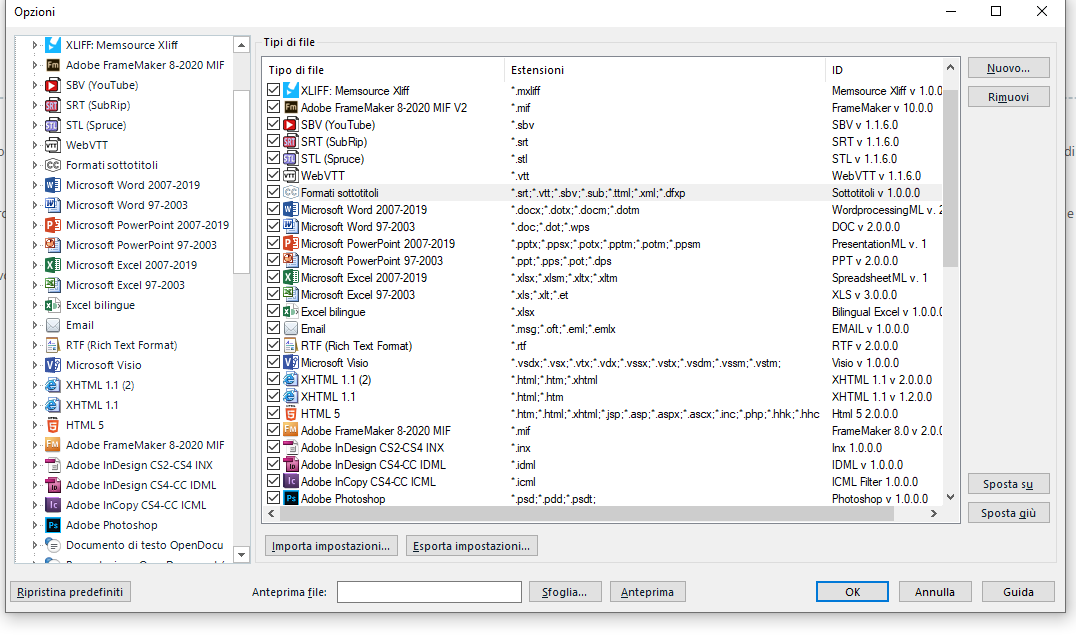Expand the Microsoft PowerPoint 97-2003 tree node

click(x=34, y=245)
